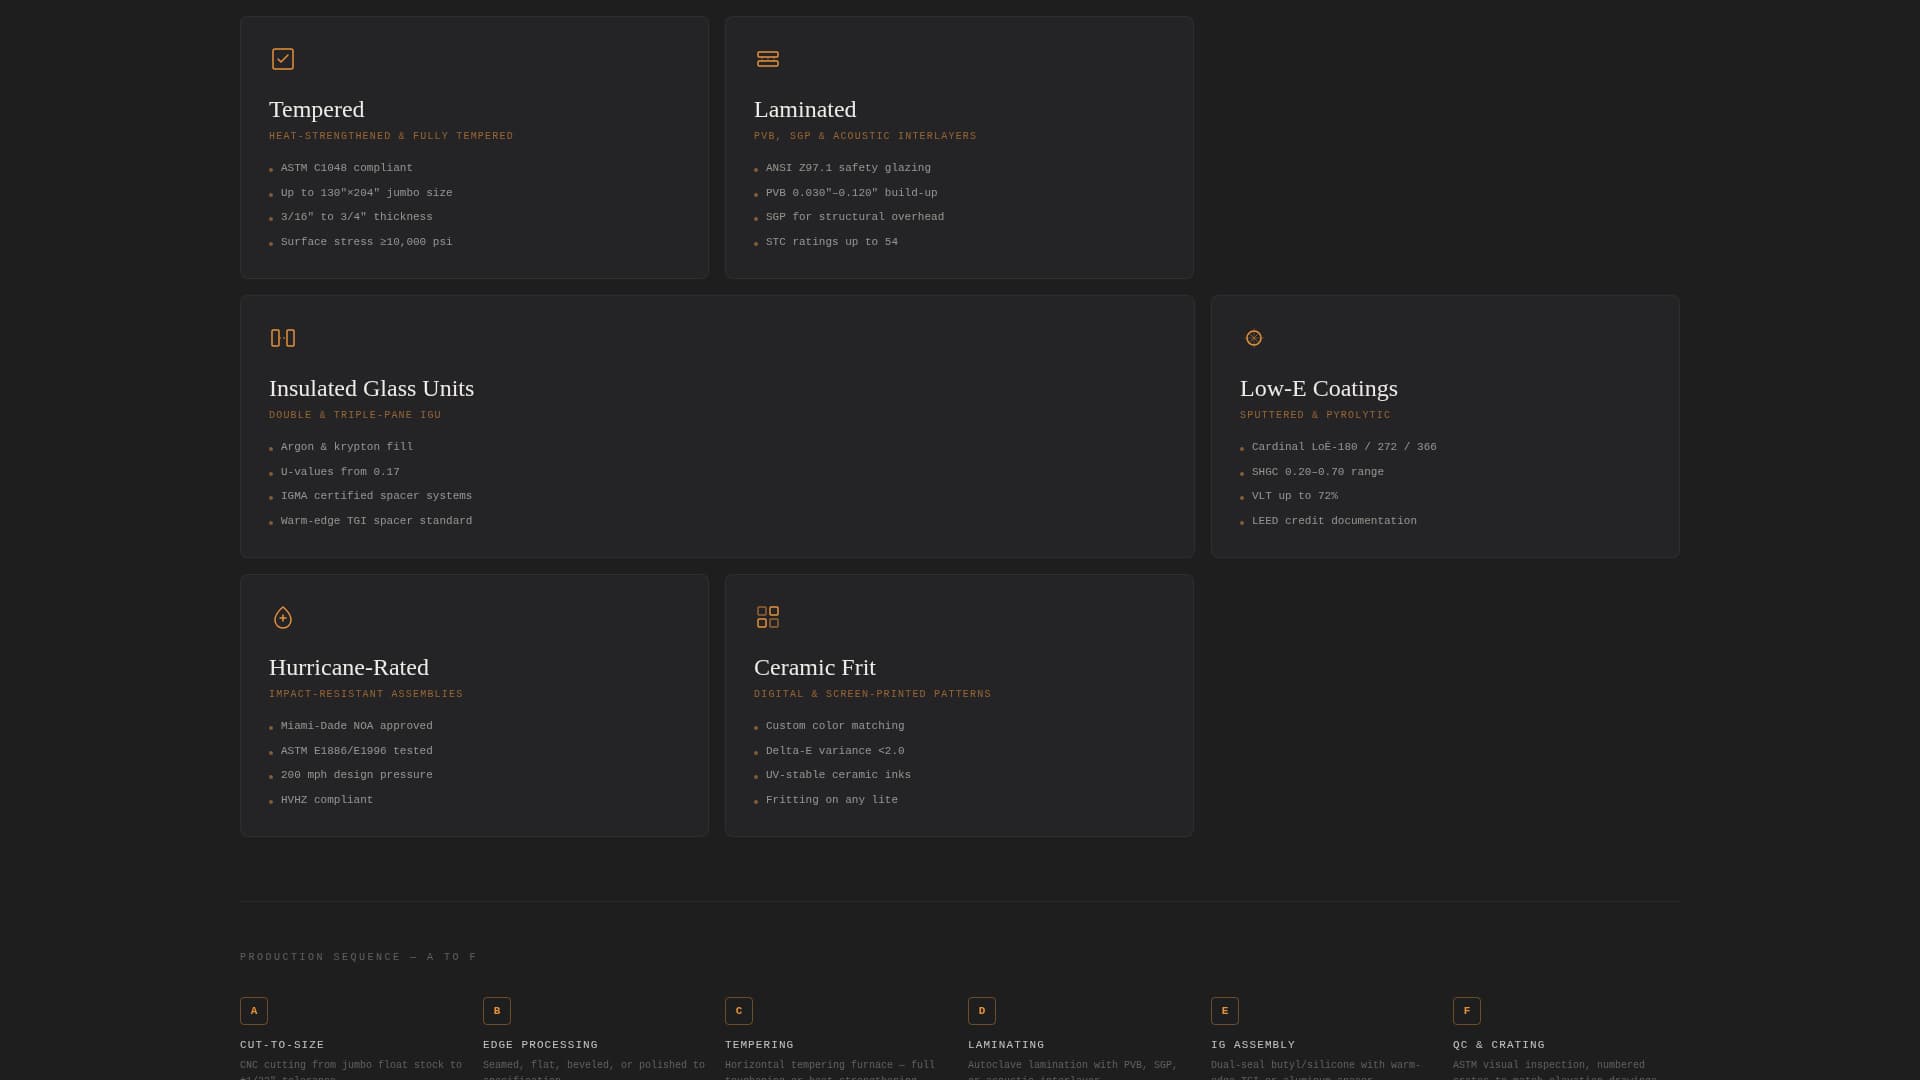Click the Low-E Coatings title link
The height and width of the screenshot is (1080, 1920).
click(1318, 389)
